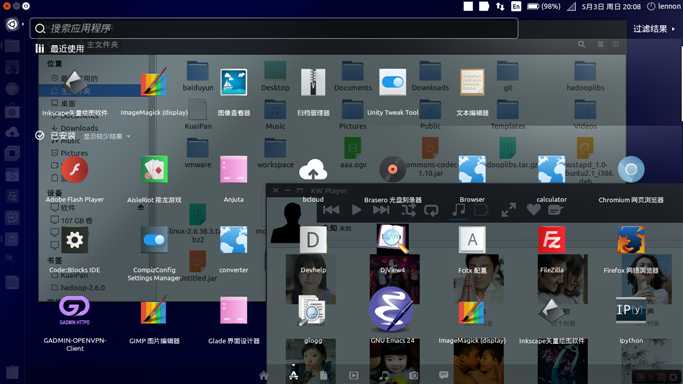Switch to the Social lens
This screenshot has width=683, height=384.
[x=443, y=375]
